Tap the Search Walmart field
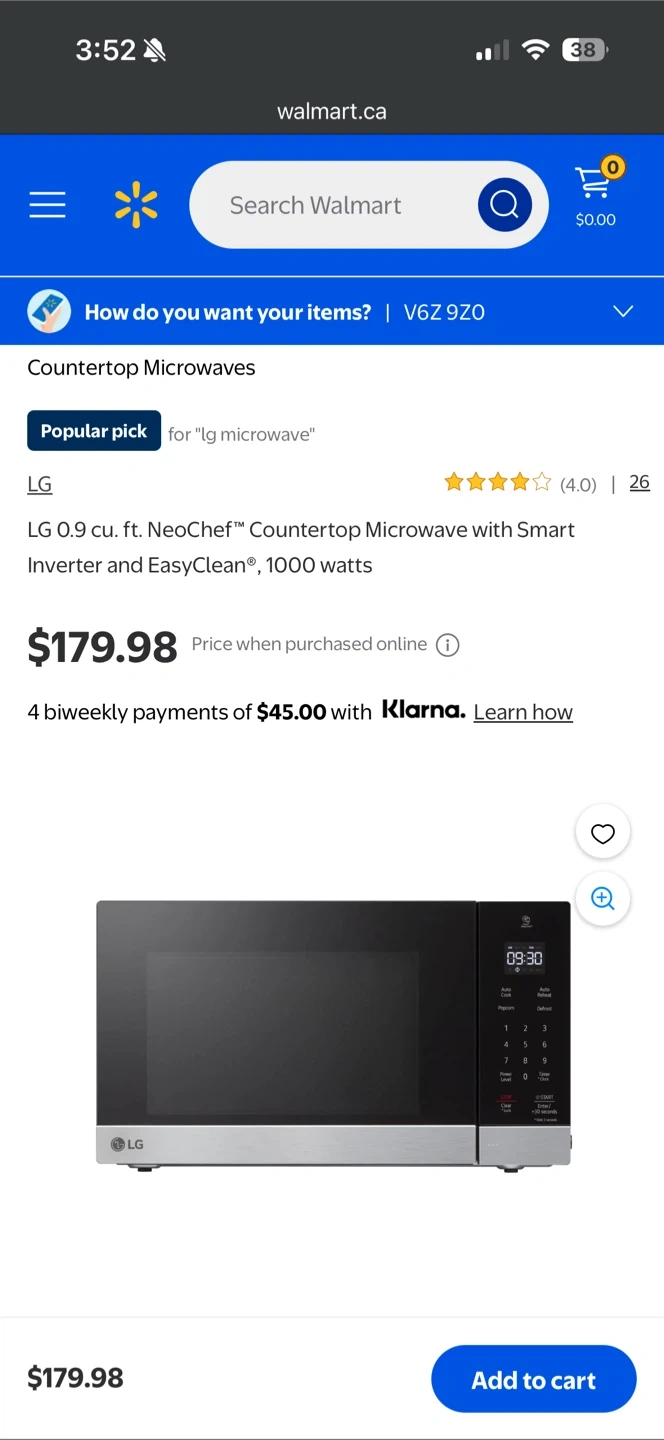Viewport: 664px width, 1440px height. coord(330,205)
